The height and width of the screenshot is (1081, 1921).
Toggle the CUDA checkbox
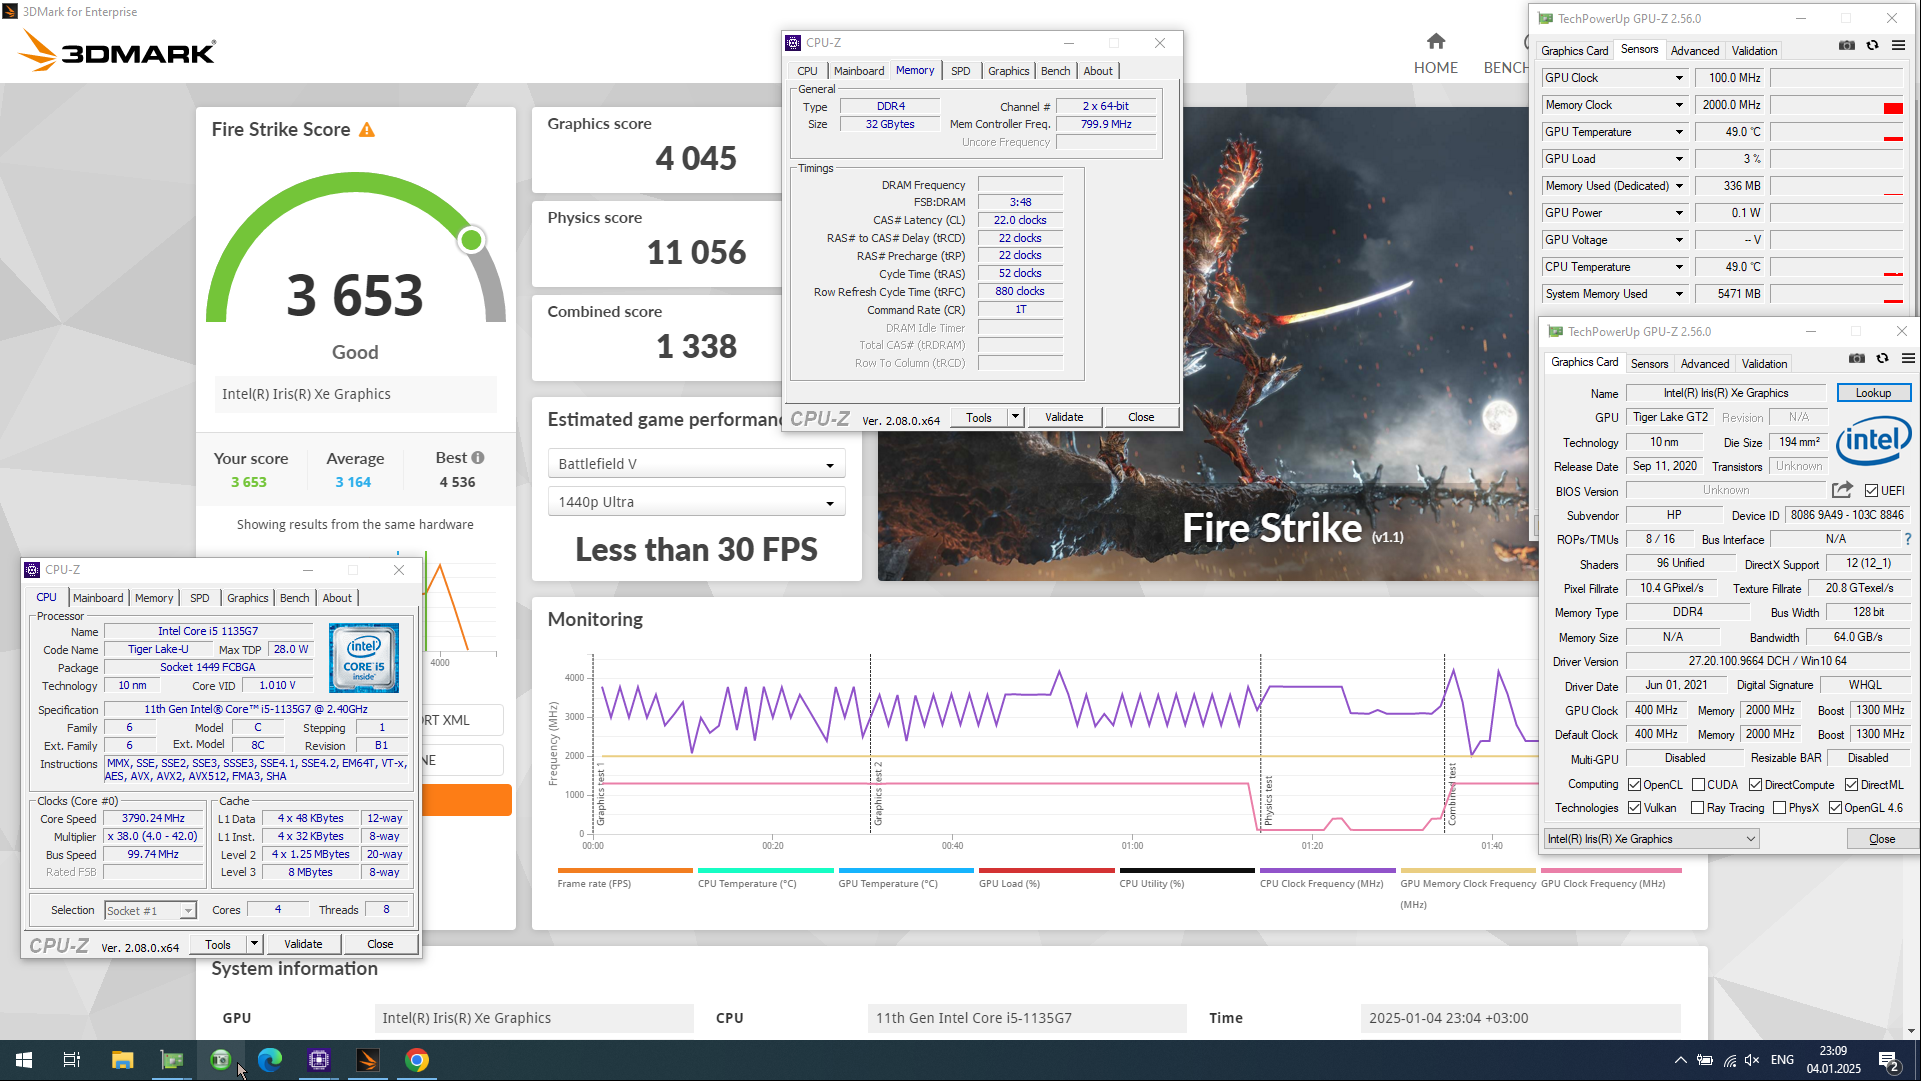pos(1698,785)
